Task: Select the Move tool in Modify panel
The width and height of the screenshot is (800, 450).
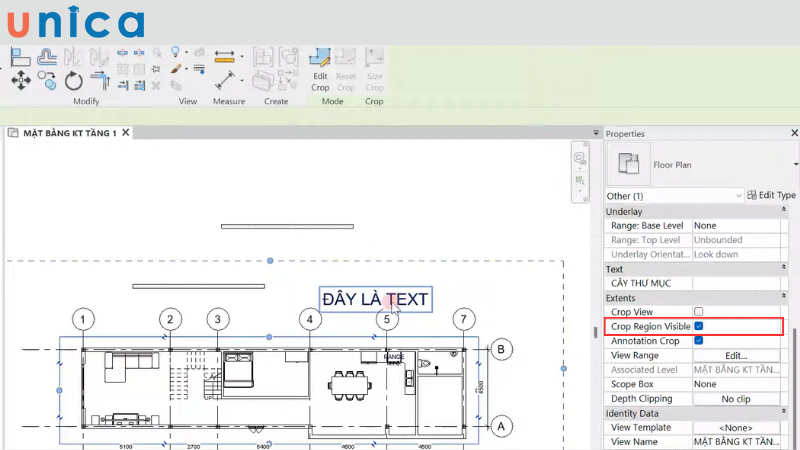Action: pyautogui.click(x=20, y=80)
